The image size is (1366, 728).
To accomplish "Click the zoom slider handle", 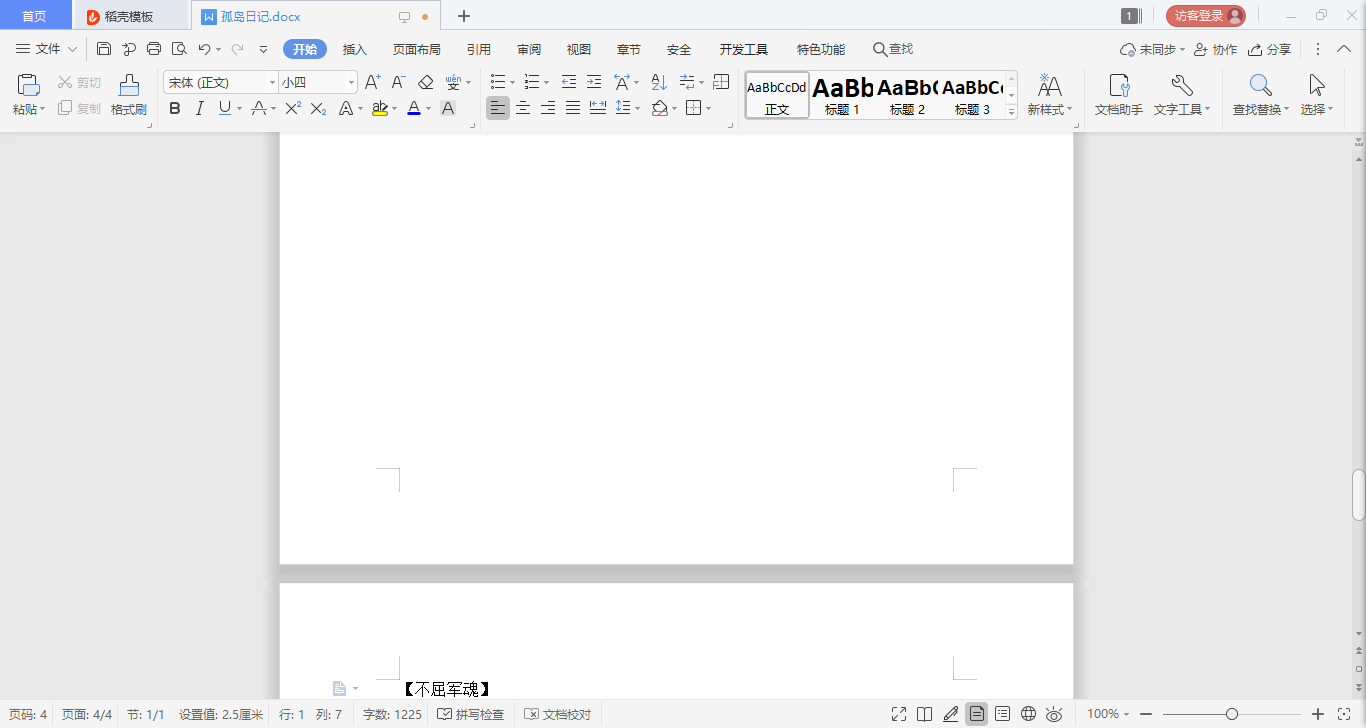I will [x=1232, y=714].
